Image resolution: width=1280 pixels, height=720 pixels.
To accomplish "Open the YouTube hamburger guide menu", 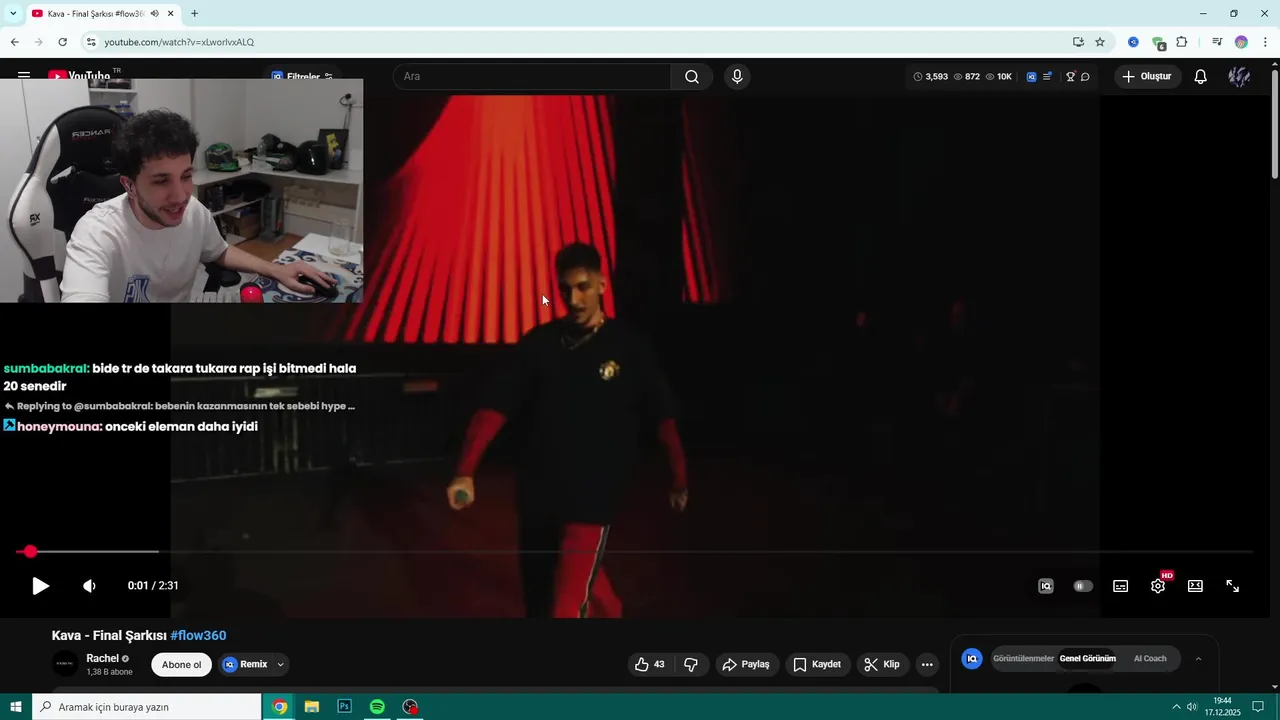I will [x=24, y=76].
